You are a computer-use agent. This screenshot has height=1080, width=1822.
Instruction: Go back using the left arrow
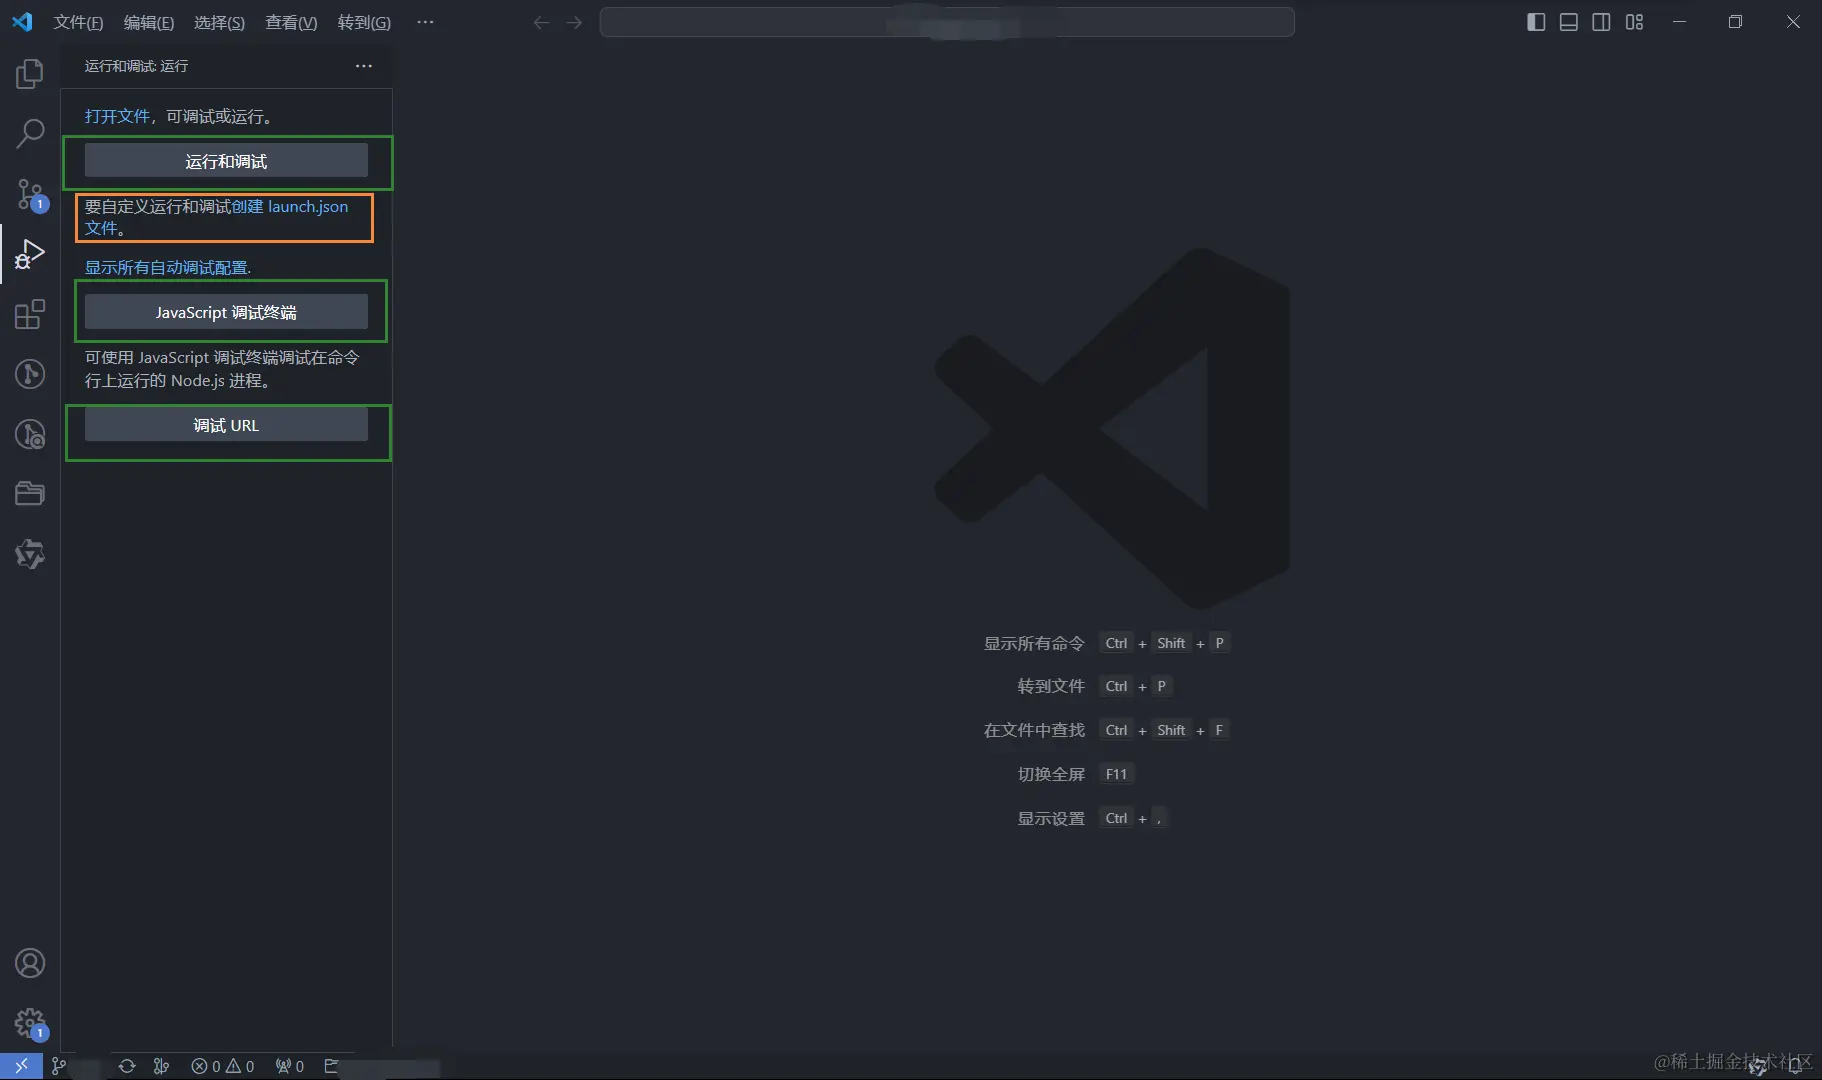click(541, 22)
